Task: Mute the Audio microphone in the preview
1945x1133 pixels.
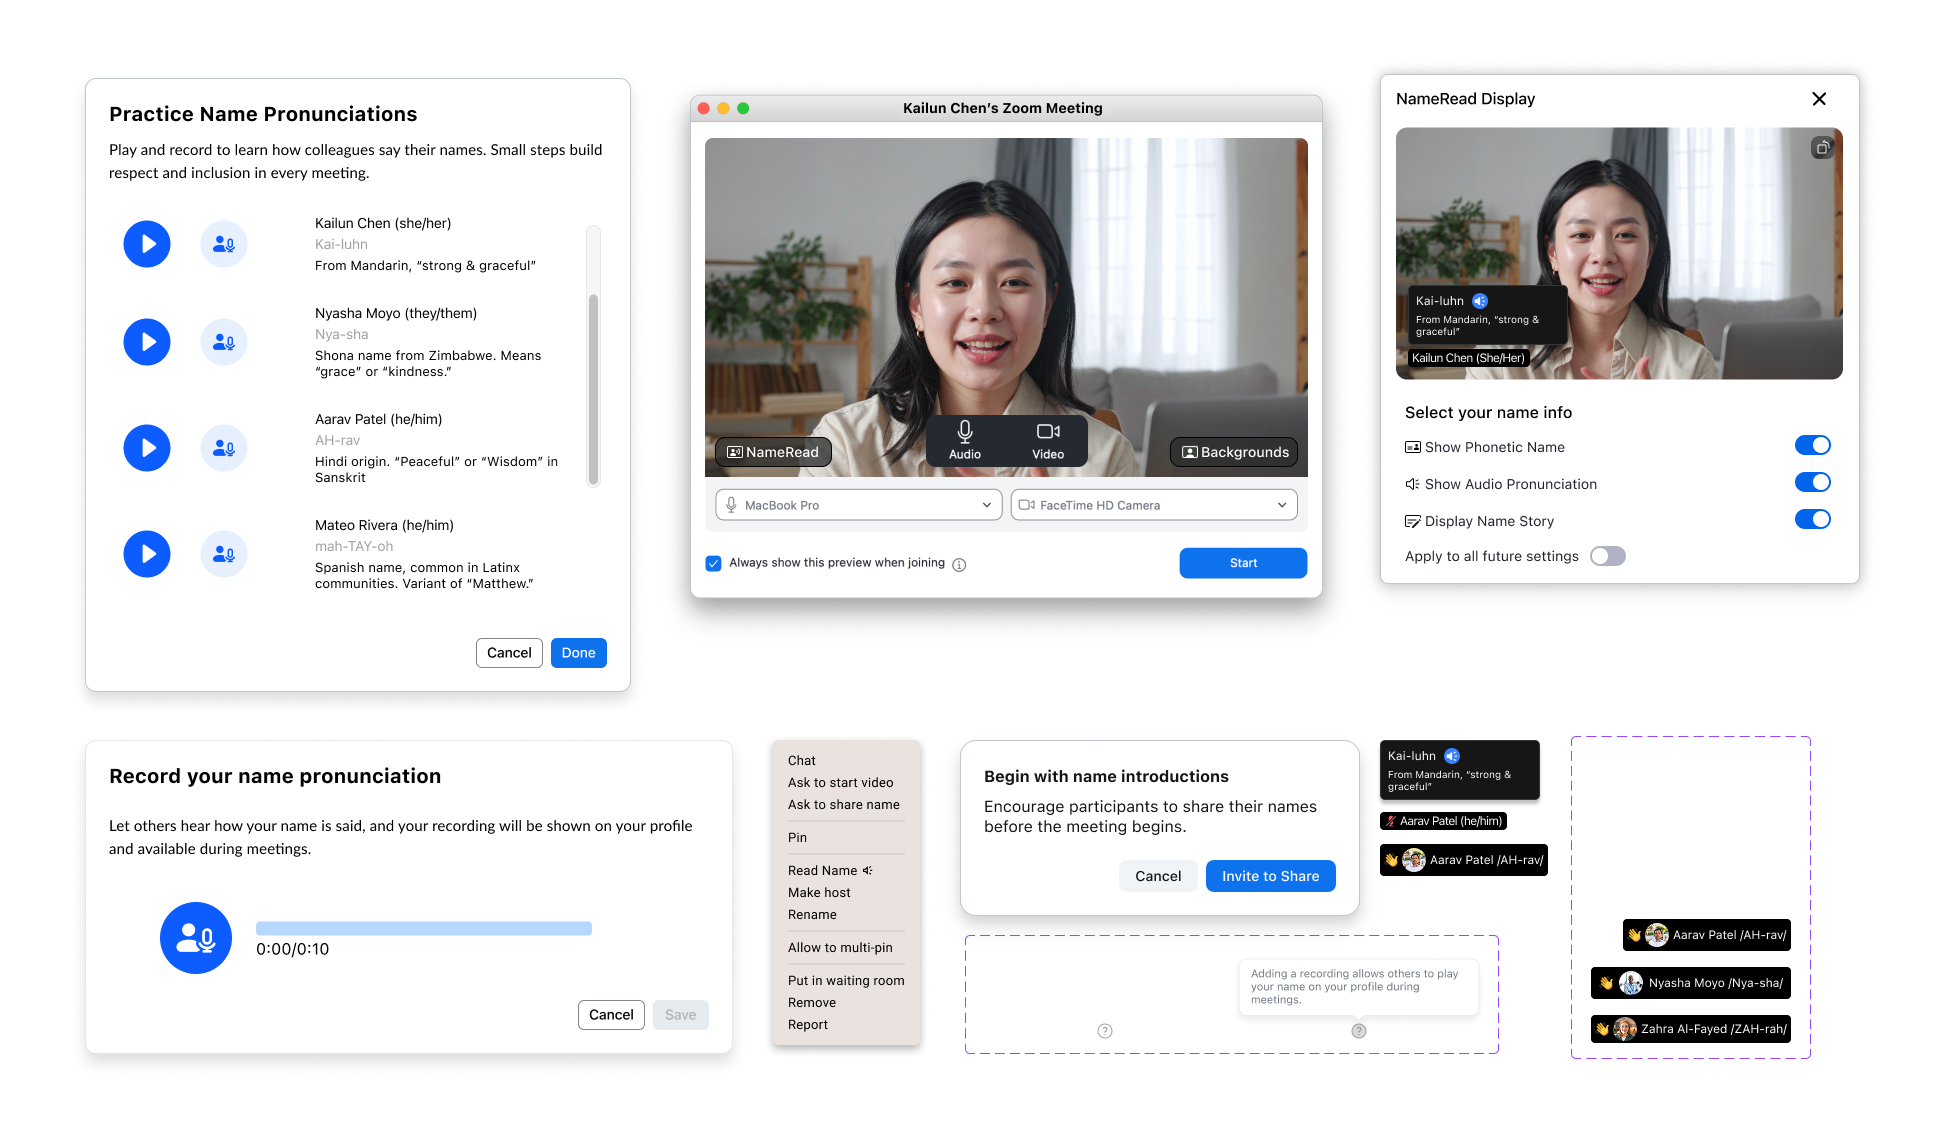Action: coord(964,440)
